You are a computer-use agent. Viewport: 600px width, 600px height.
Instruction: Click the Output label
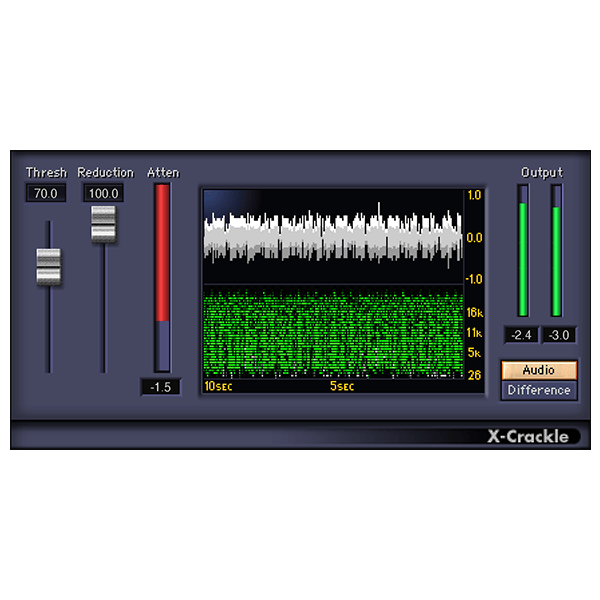coord(542,173)
